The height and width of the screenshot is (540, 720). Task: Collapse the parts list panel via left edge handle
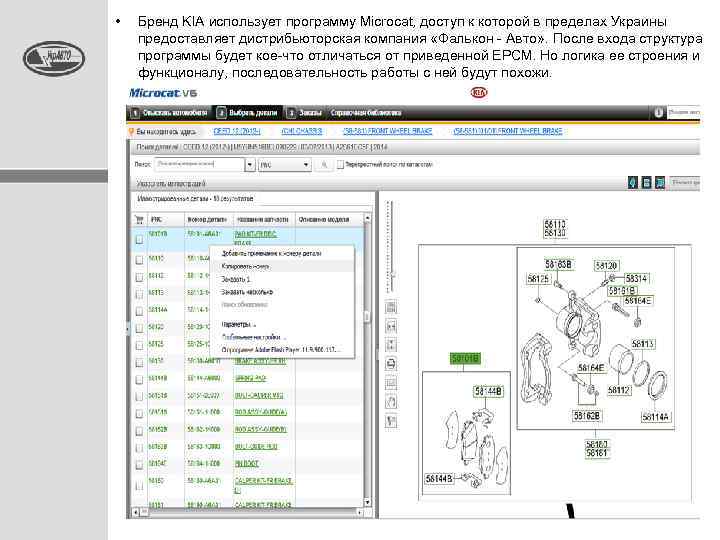(x=128, y=328)
